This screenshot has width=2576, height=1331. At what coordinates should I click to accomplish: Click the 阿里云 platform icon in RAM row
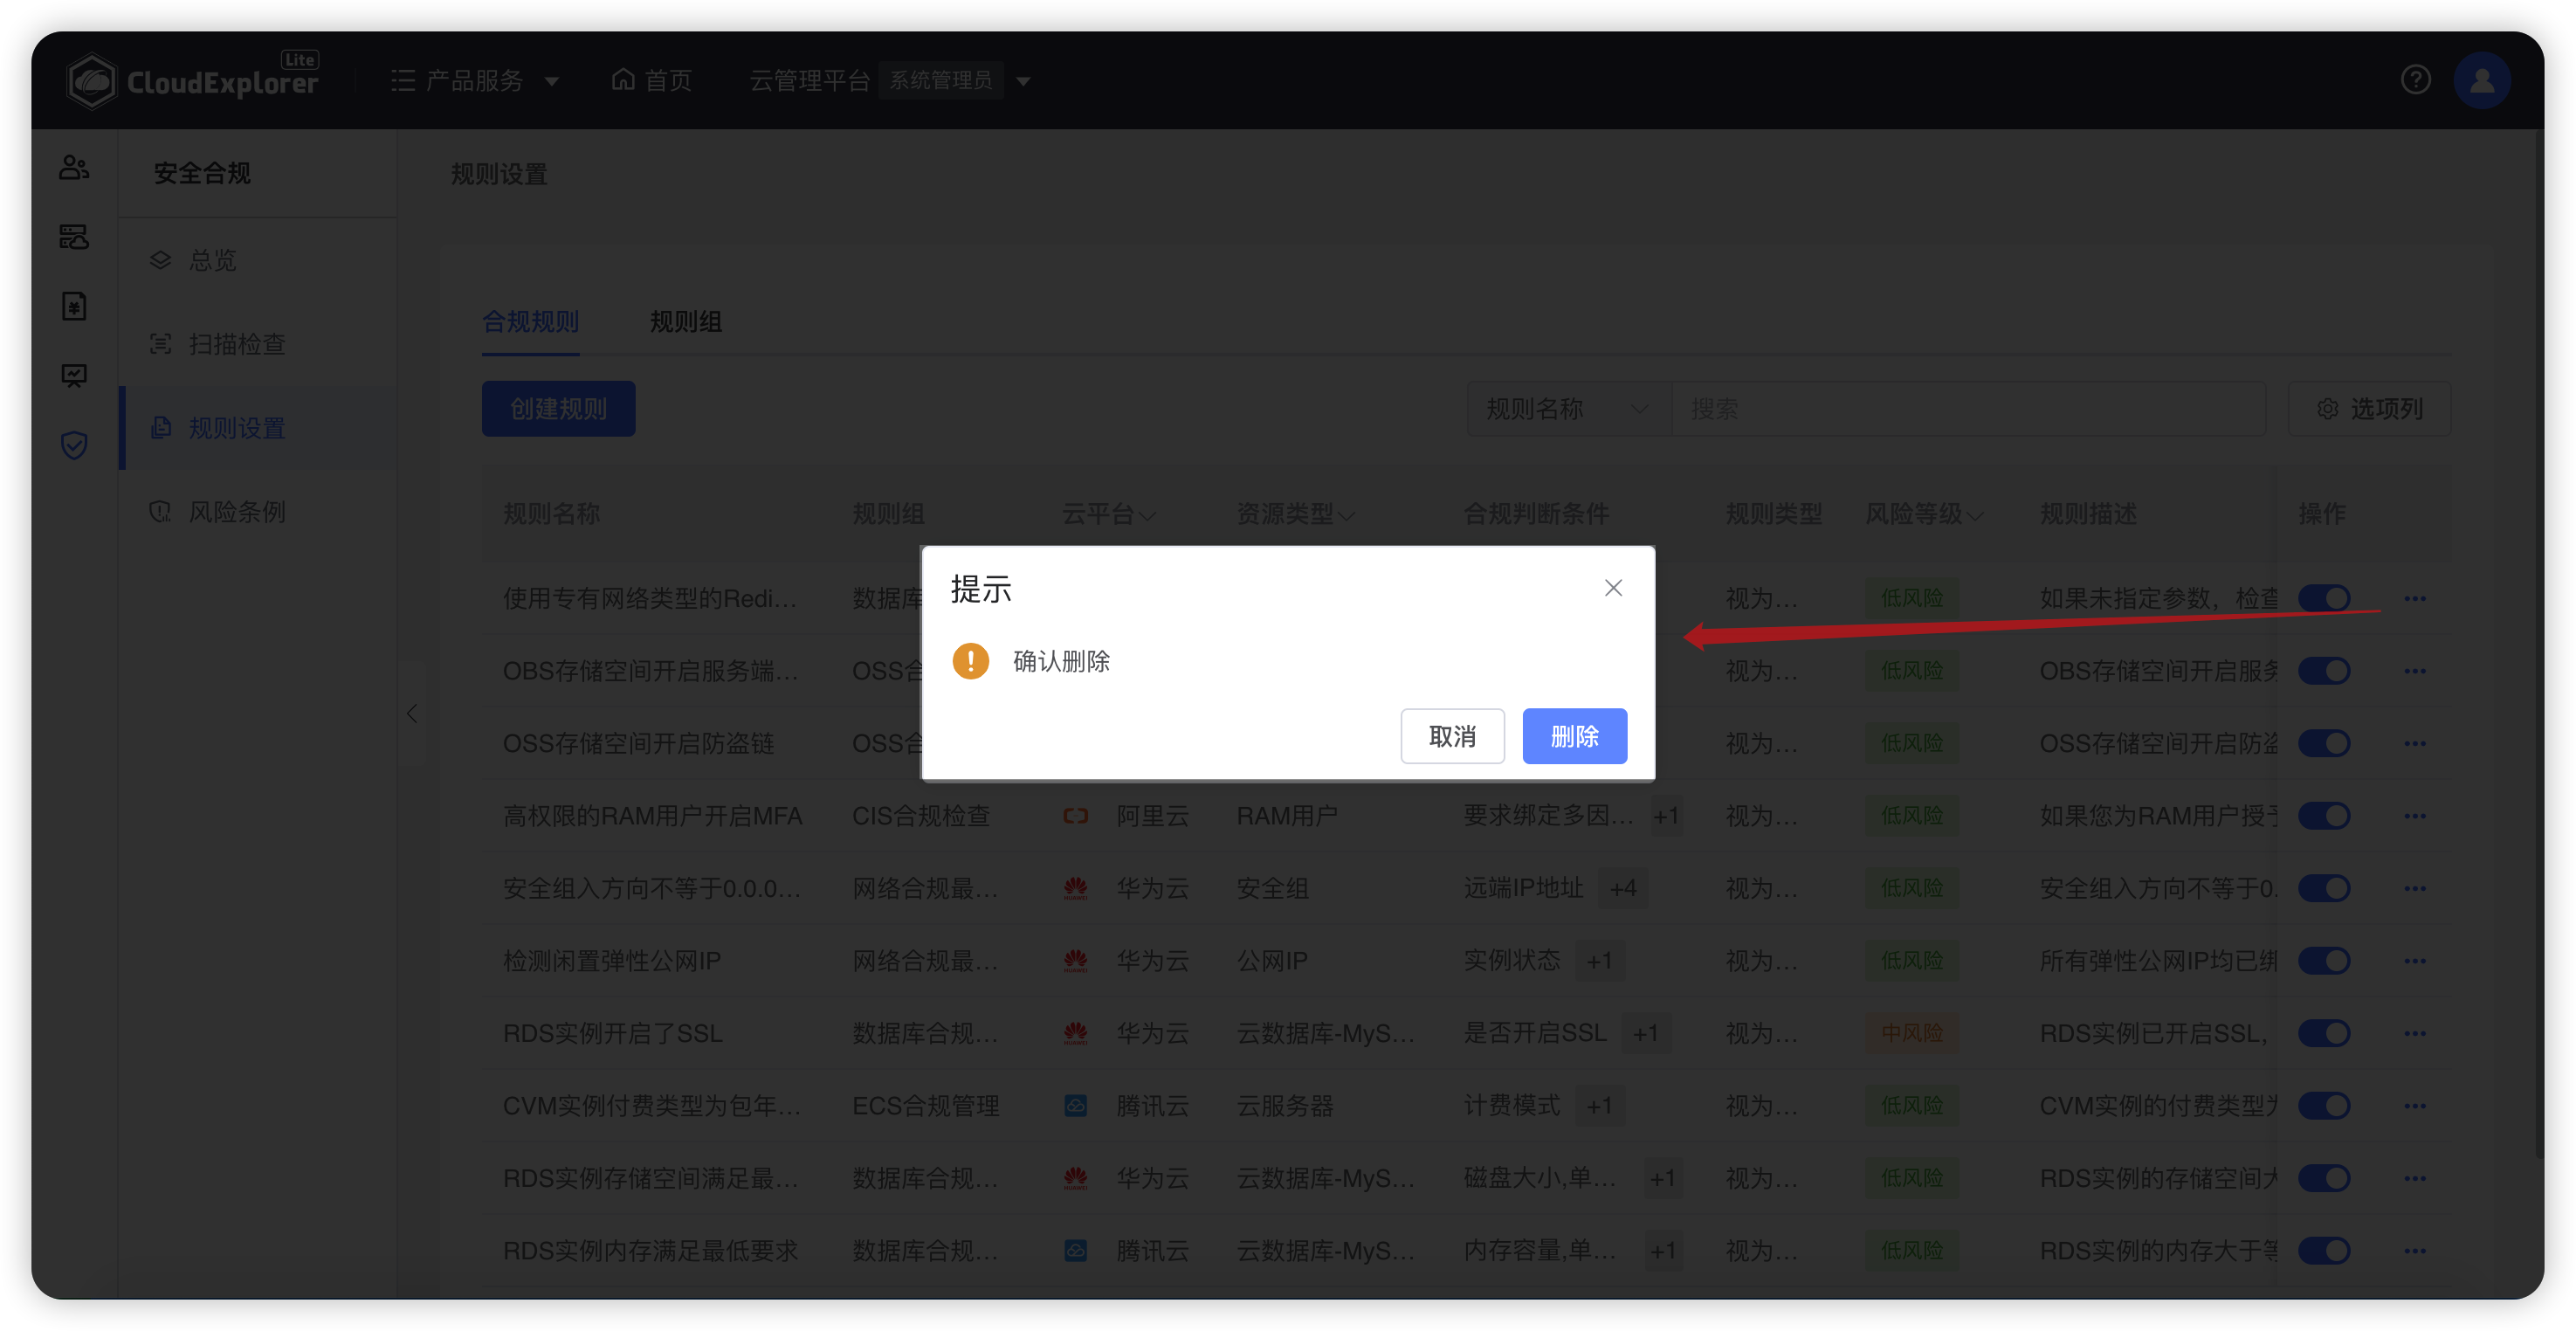pos(1075,816)
